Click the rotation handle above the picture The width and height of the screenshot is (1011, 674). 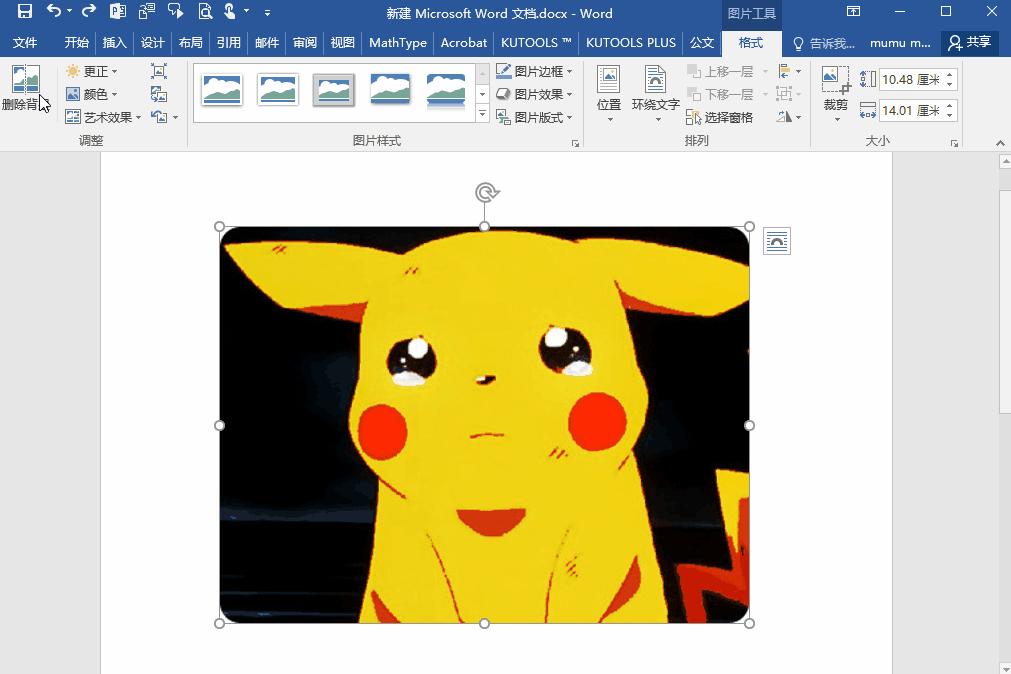[486, 192]
